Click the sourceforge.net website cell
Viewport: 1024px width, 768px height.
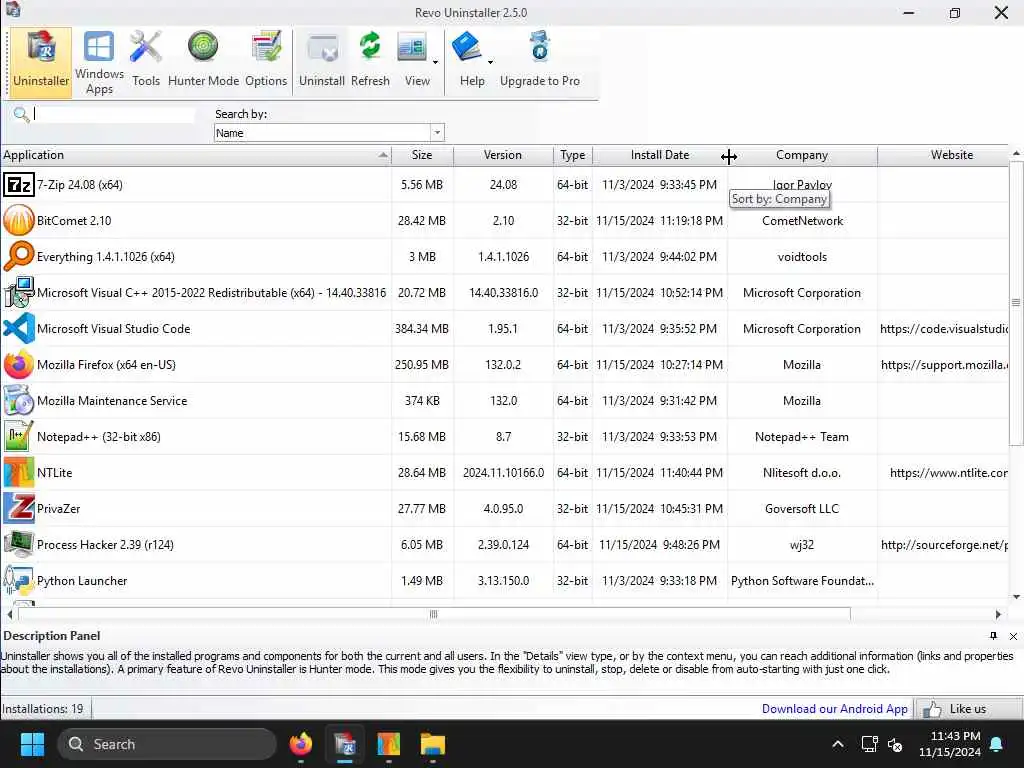tap(944, 545)
